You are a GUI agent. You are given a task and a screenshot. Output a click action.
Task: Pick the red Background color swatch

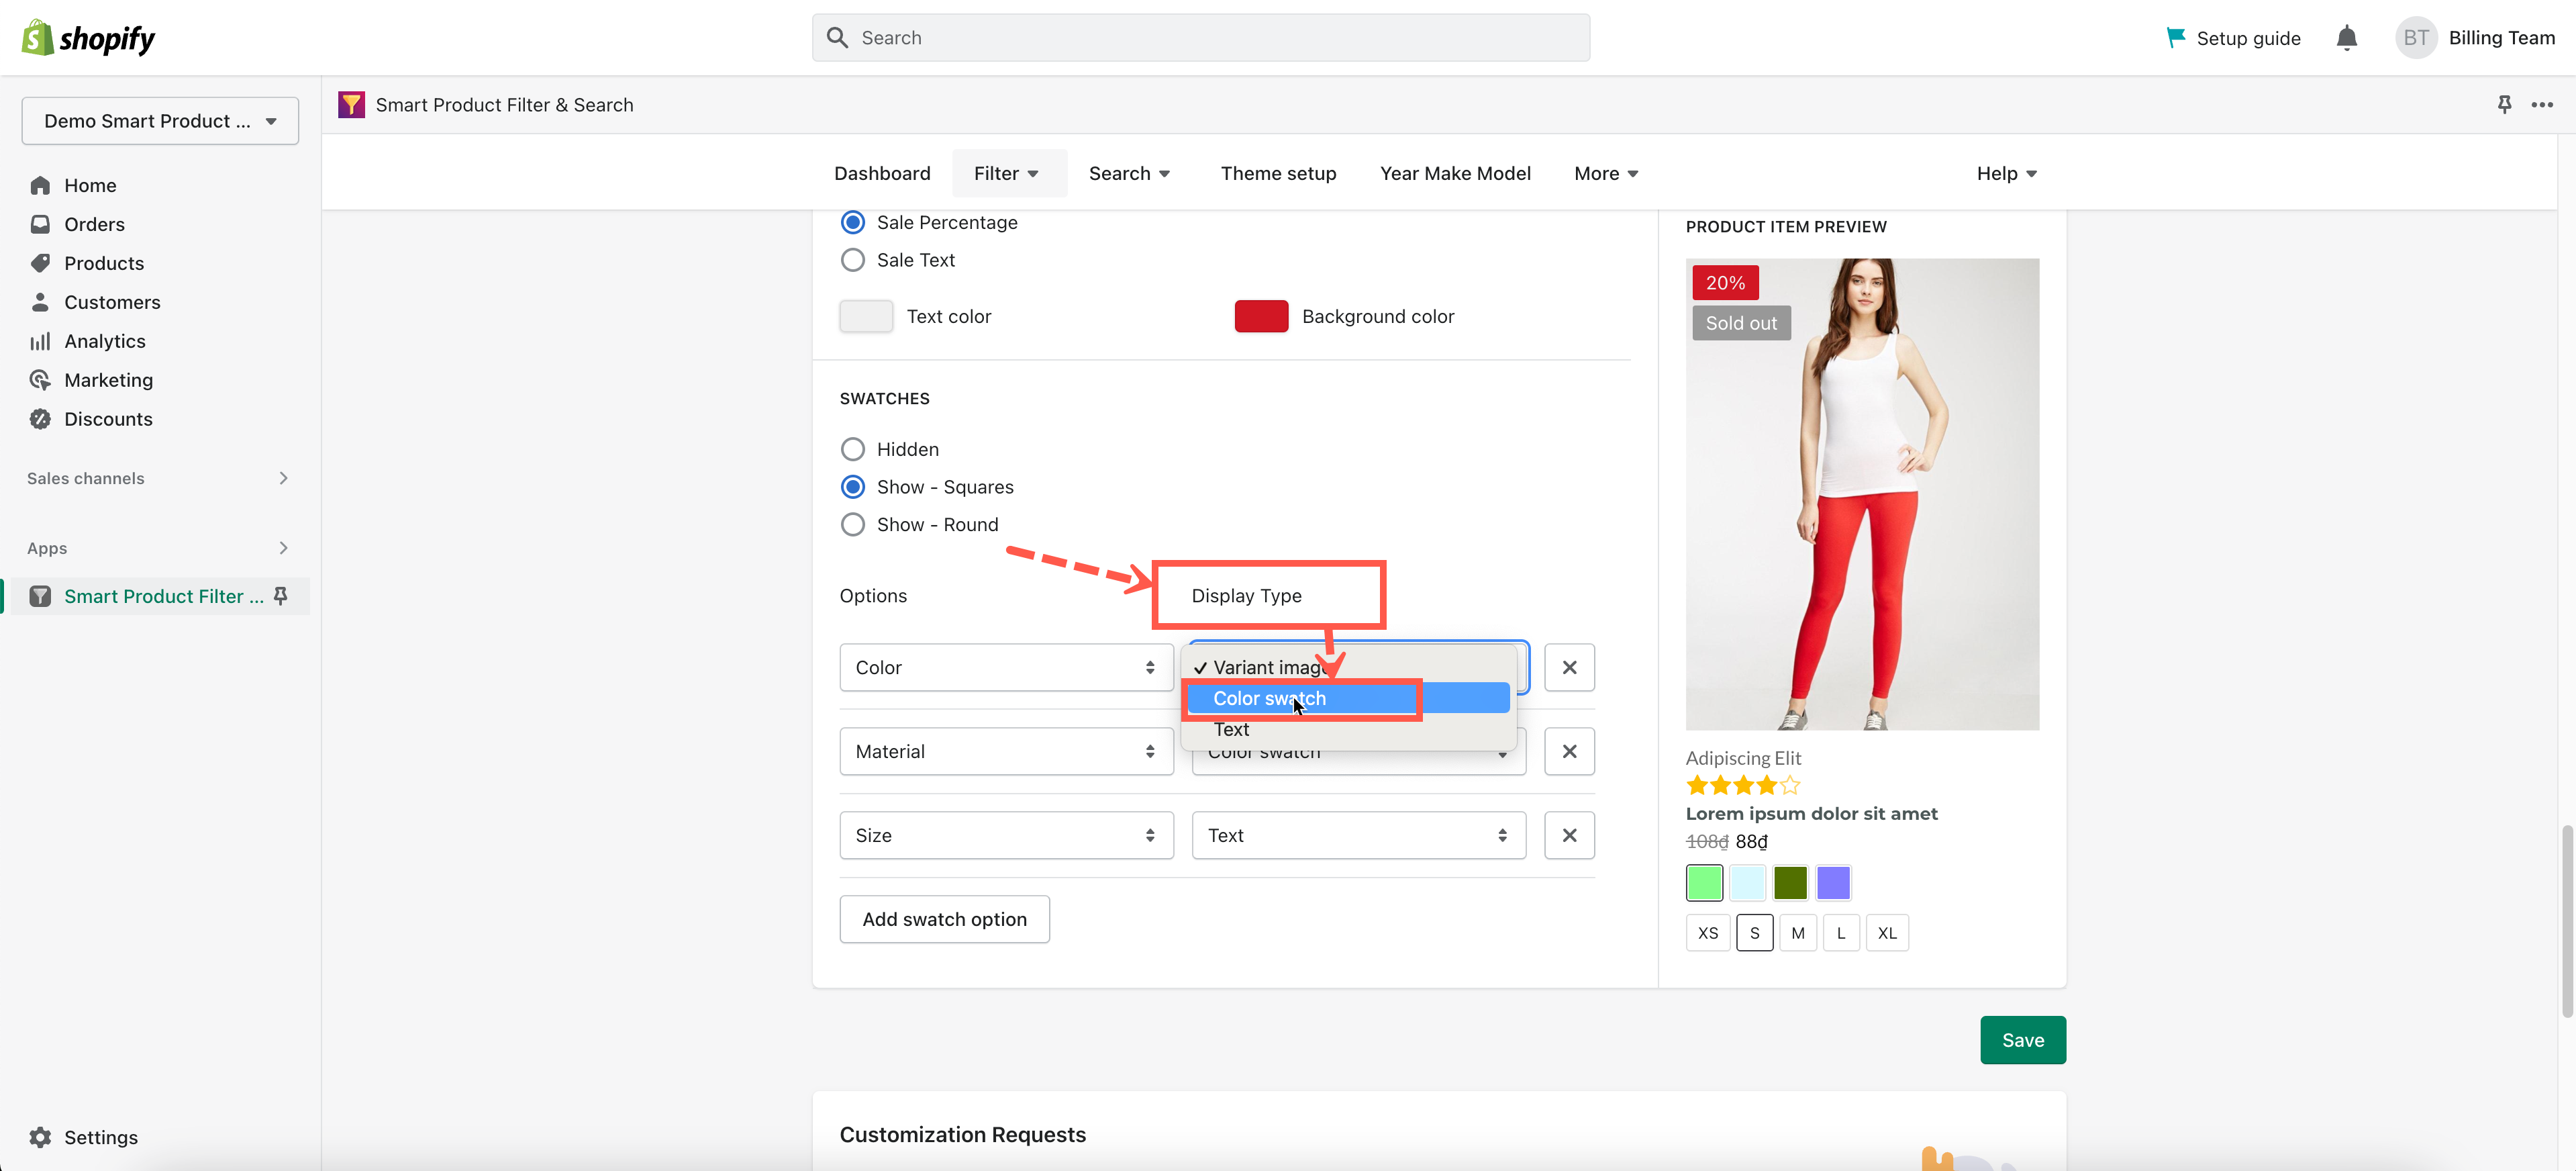pos(1260,315)
